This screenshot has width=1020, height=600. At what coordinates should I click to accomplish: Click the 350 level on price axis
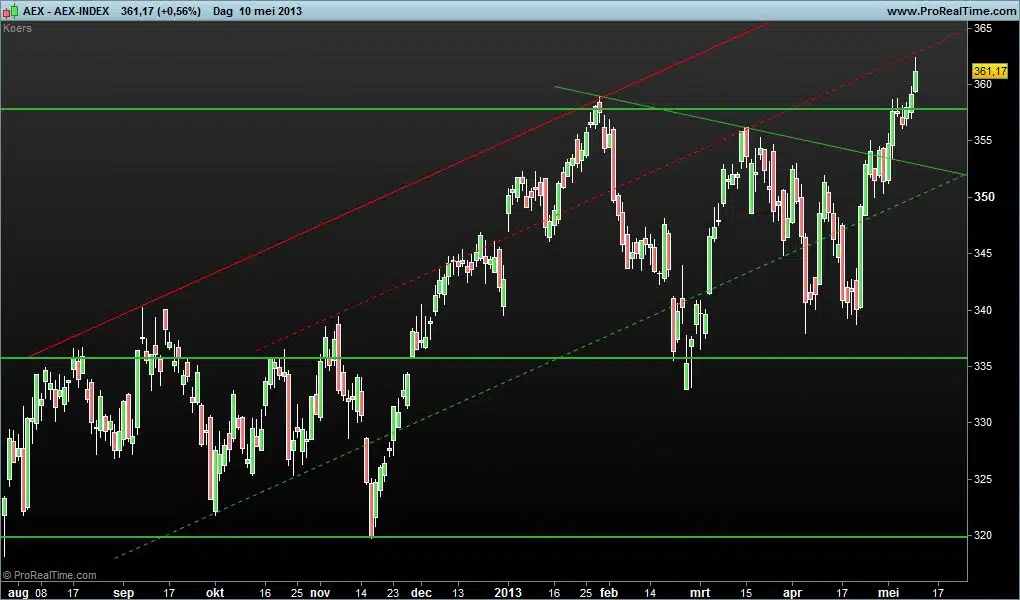(982, 197)
